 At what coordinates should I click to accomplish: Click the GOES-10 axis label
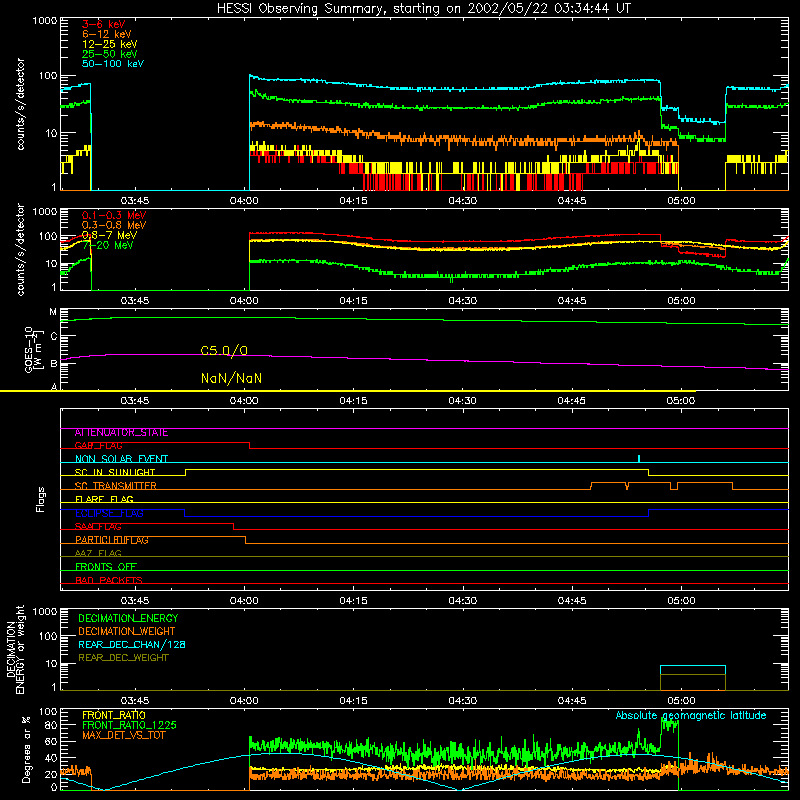32,349
